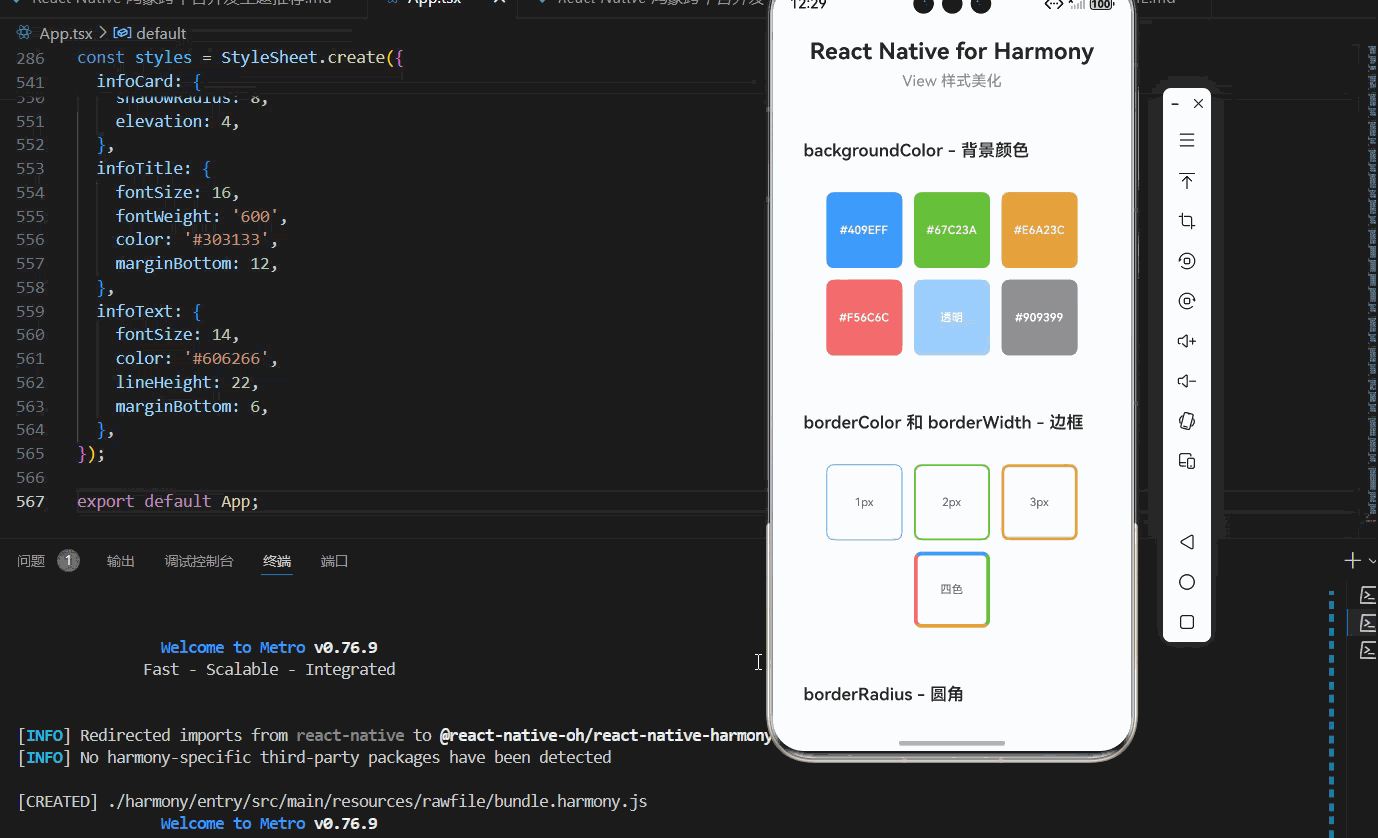Minimize the emulator side toolbar
Screen dimensions: 1378x838
(1175, 103)
